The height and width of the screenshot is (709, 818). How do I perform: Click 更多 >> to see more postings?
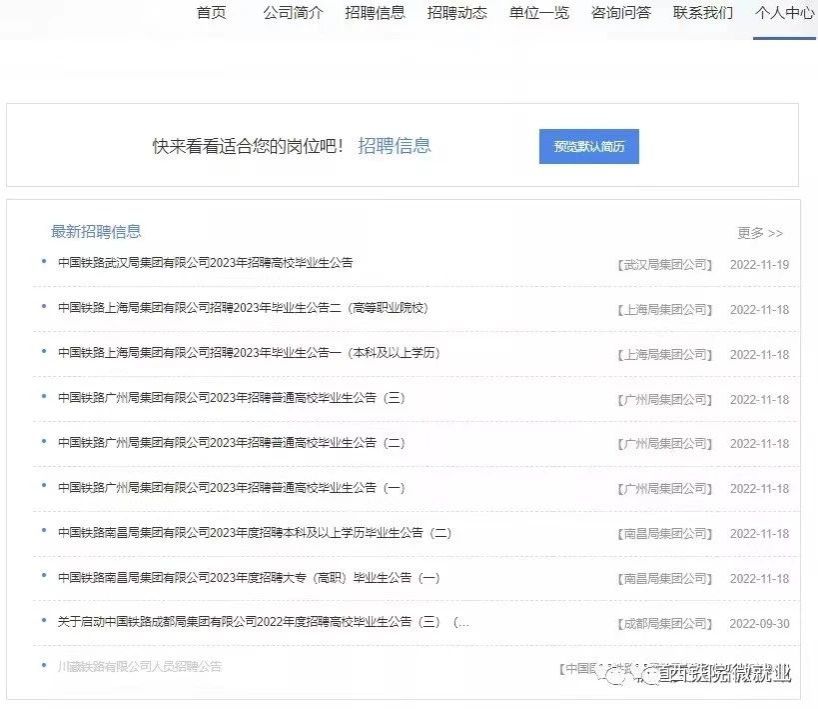point(760,233)
